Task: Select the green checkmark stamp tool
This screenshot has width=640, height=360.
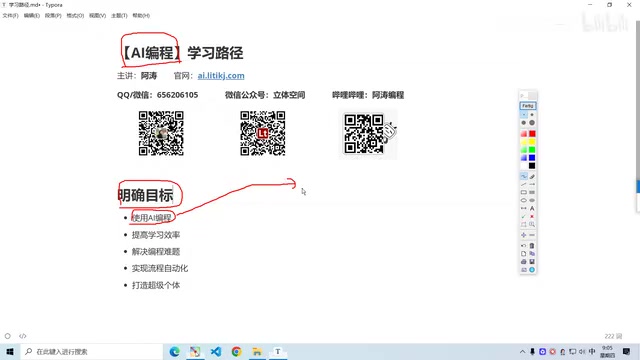Action: (x=524, y=216)
